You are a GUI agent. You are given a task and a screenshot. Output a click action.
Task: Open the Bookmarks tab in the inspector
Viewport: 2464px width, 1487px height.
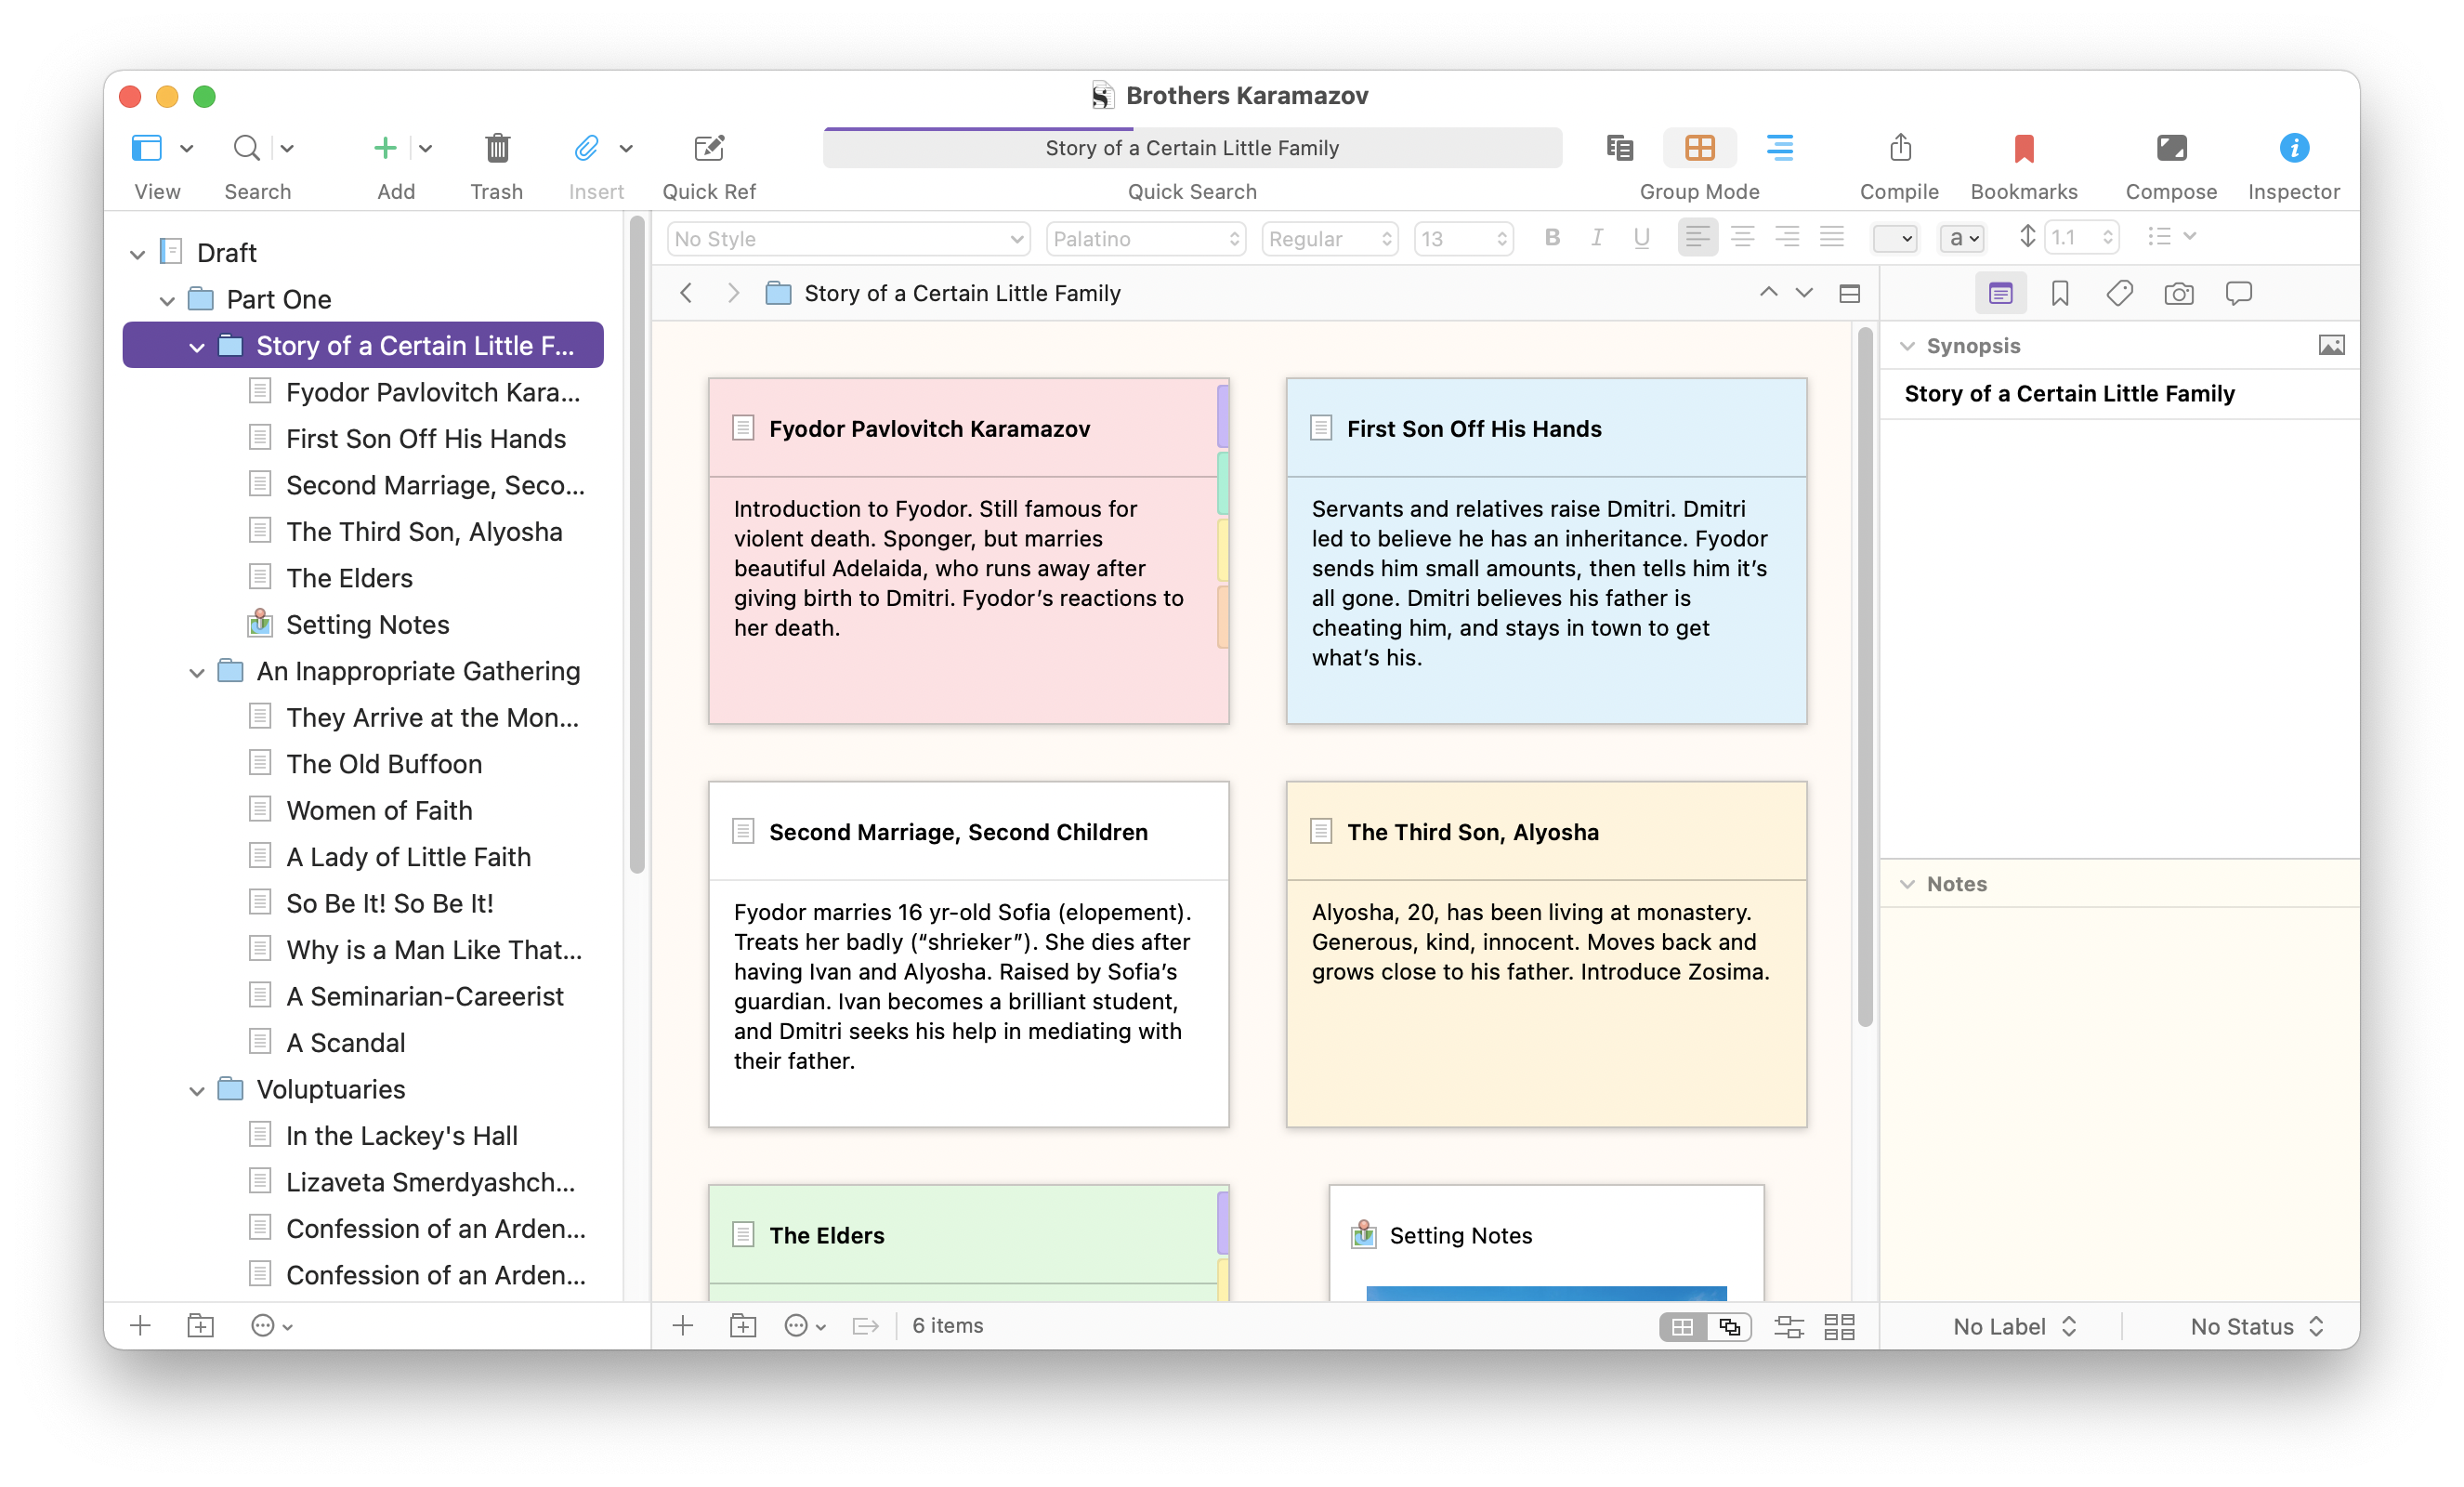(2059, 293)
